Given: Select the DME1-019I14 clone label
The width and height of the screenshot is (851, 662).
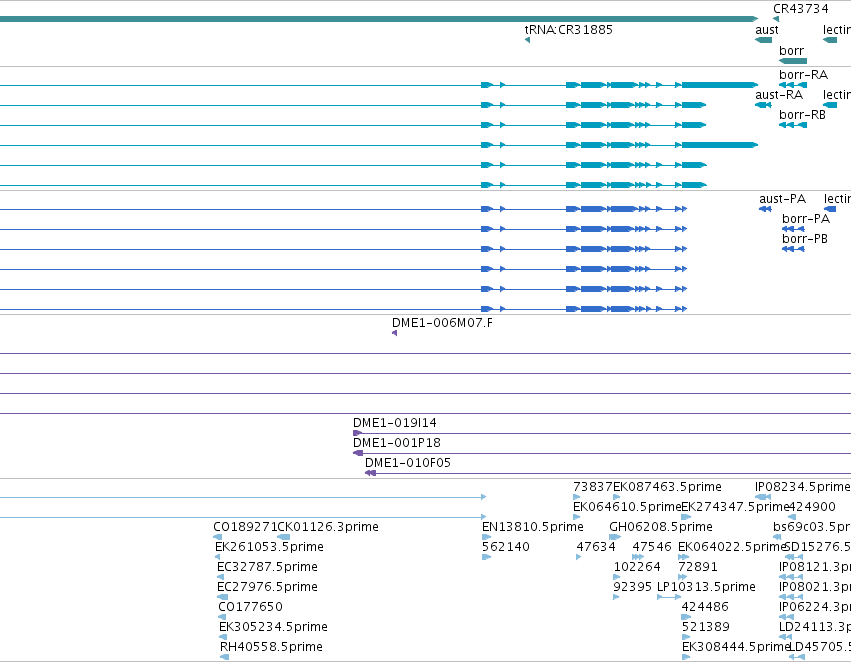Looking at the screenshot, I should [395, 423].
